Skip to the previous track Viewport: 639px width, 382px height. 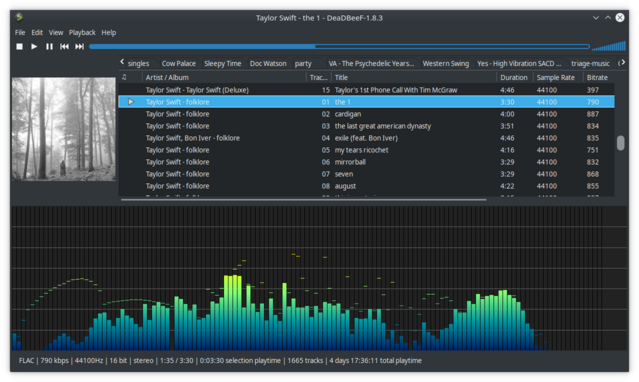[64, 46]
